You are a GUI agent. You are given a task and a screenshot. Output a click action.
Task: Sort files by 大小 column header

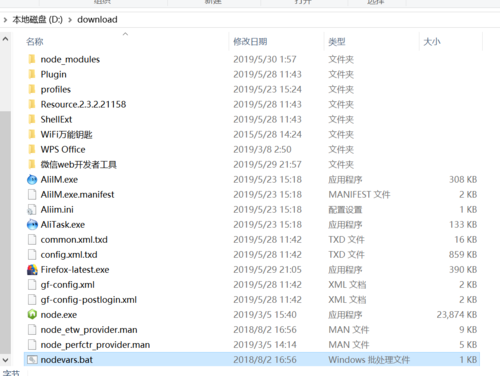tap(432, 42)
